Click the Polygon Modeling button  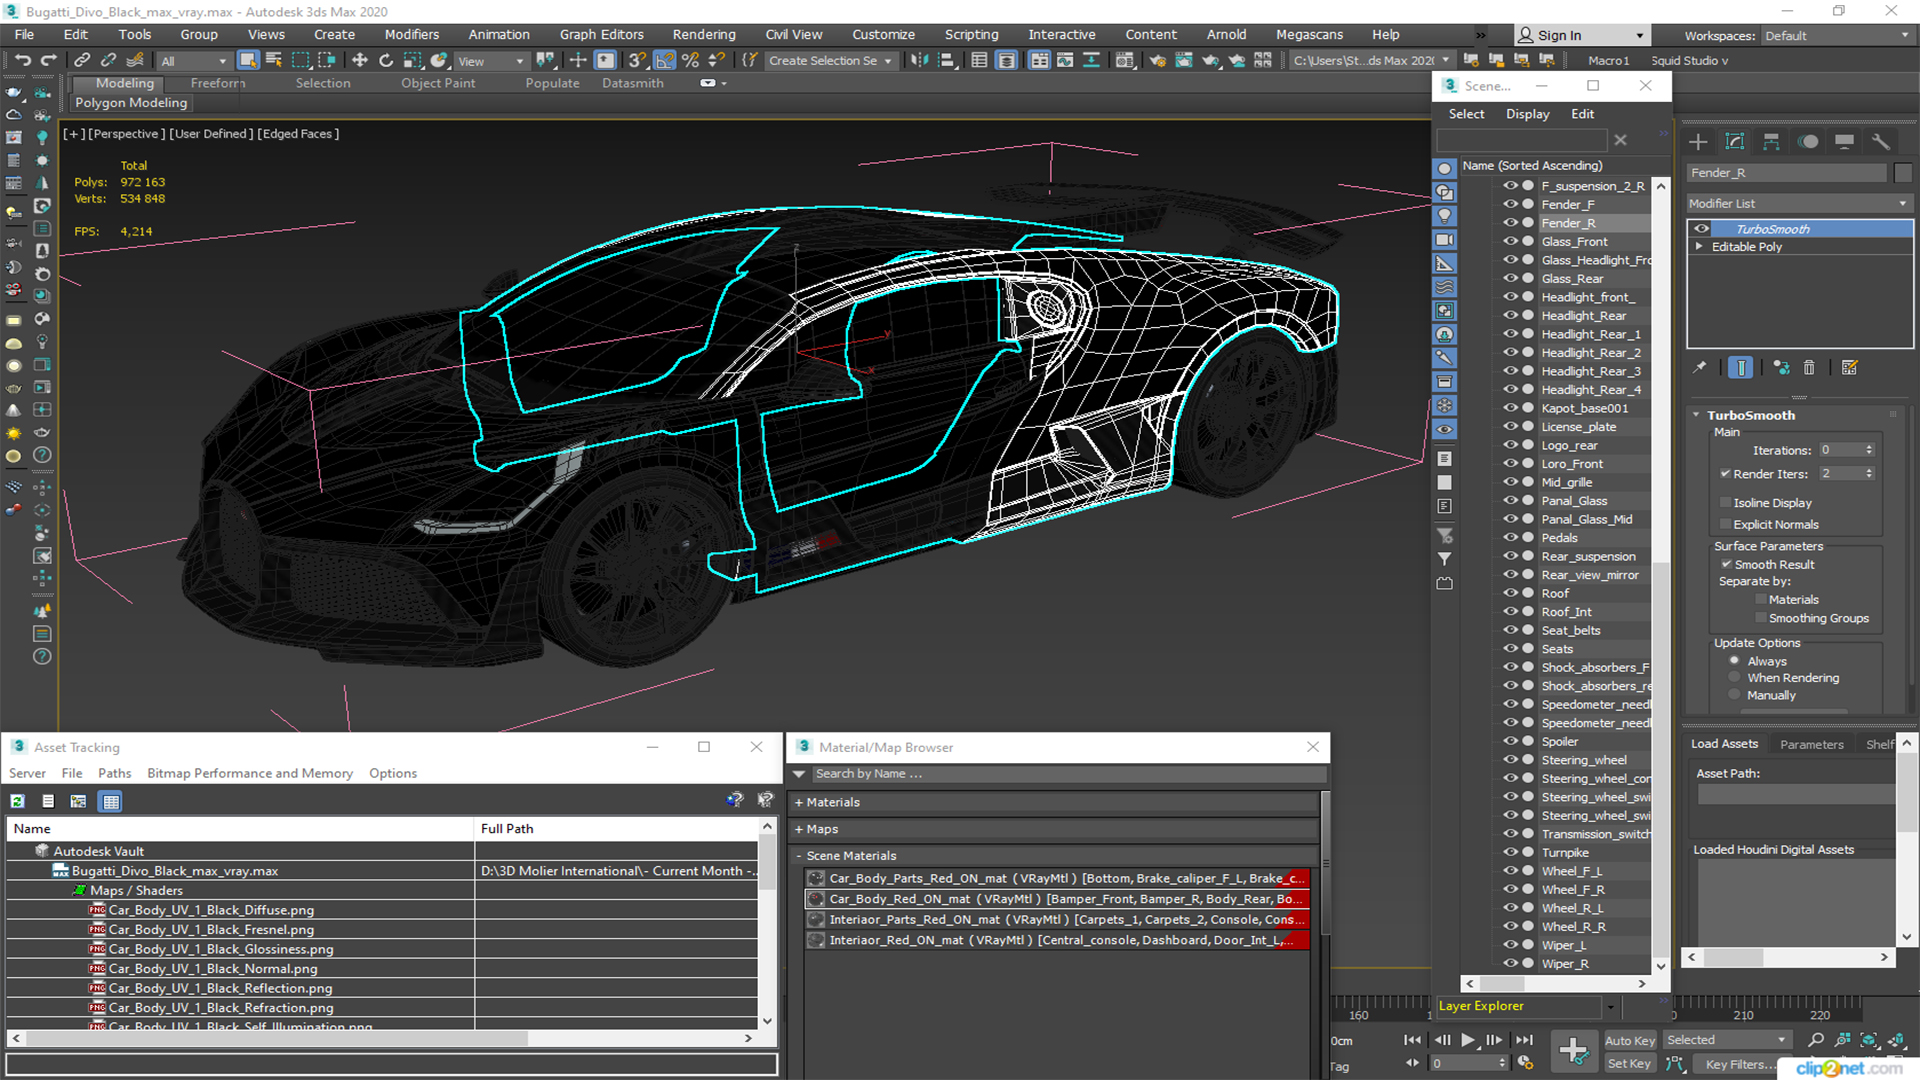coord(131,103)
